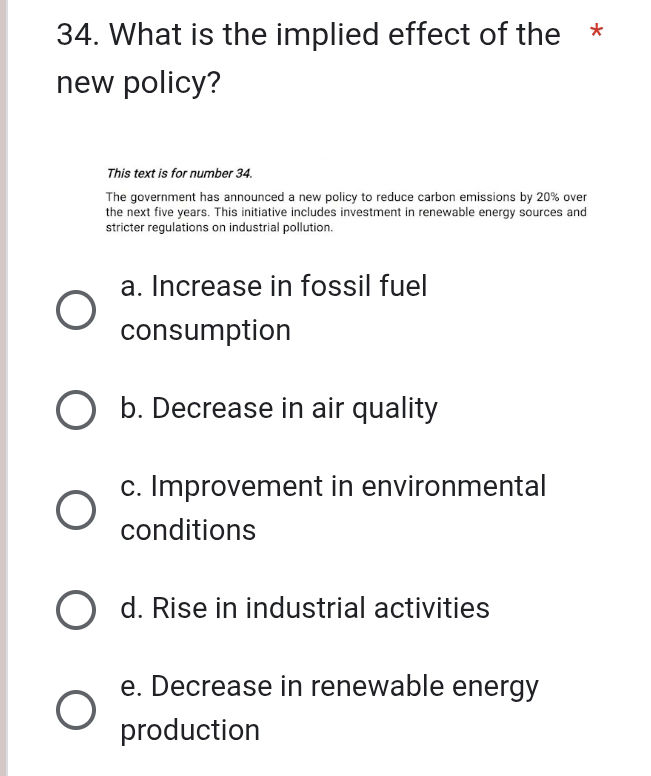Pick the radio button for option e
Image resolution: width=651 pixels, height=776 pixels.
pos(76,710)
